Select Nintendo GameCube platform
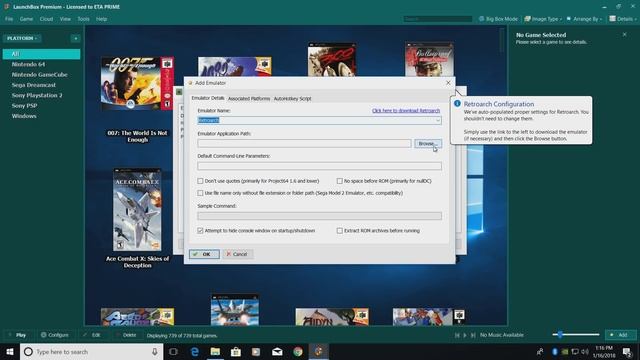Screen dimensions: 640x360 [40, 75]
